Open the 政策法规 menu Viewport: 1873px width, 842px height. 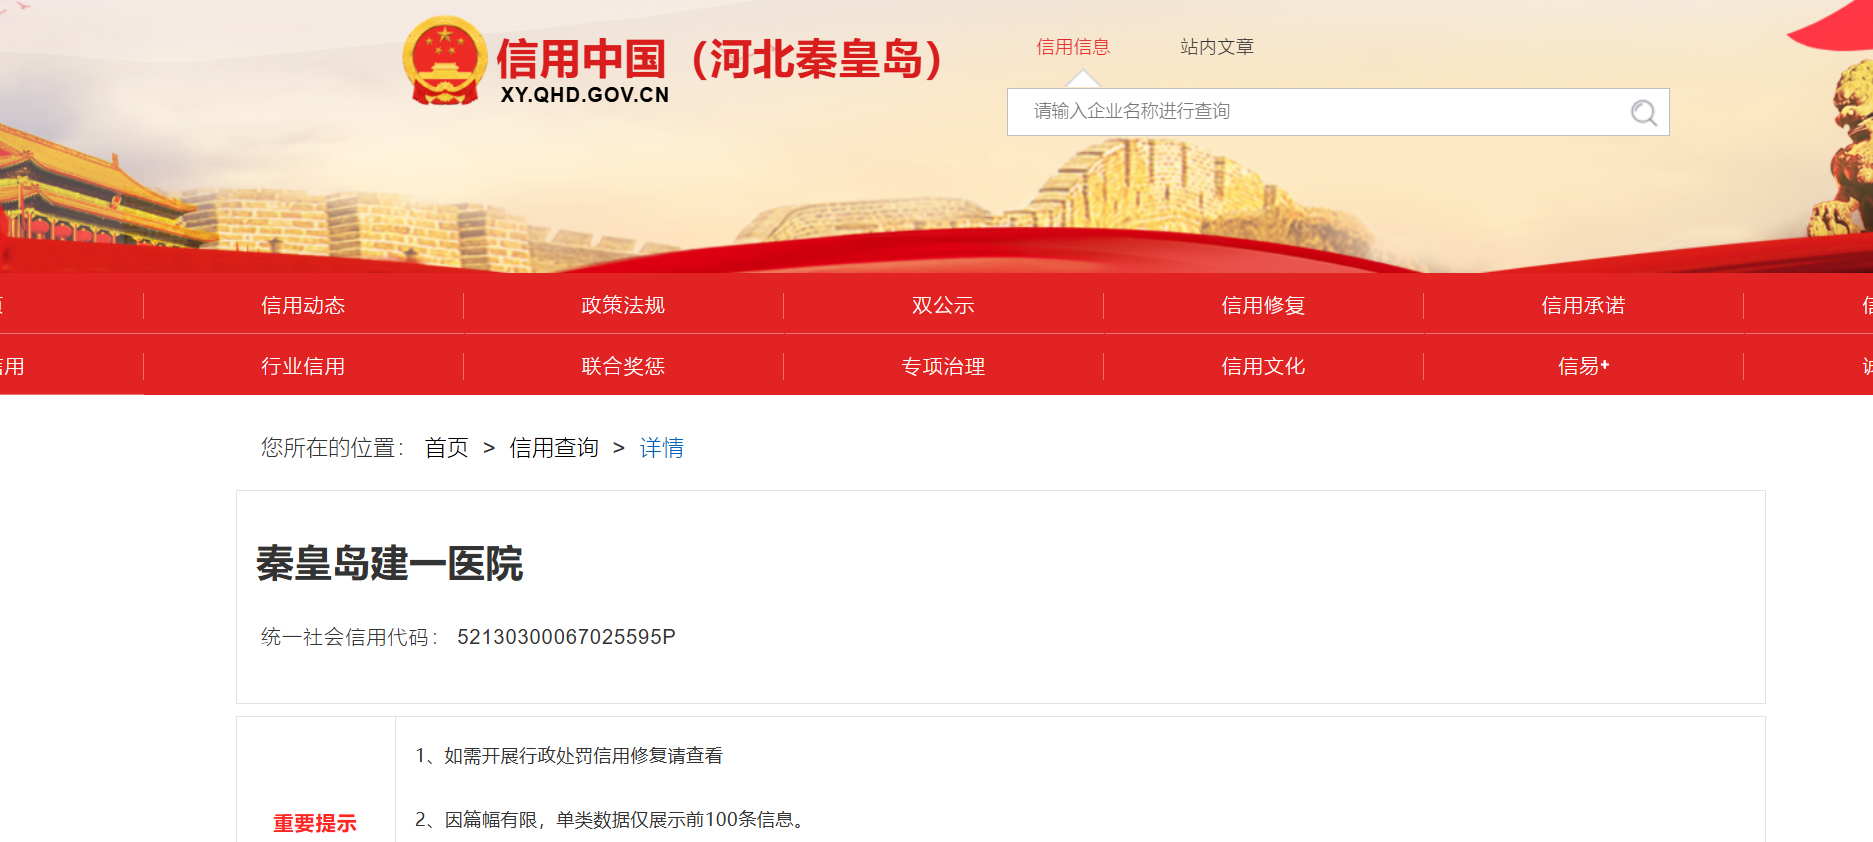point(623,306)
